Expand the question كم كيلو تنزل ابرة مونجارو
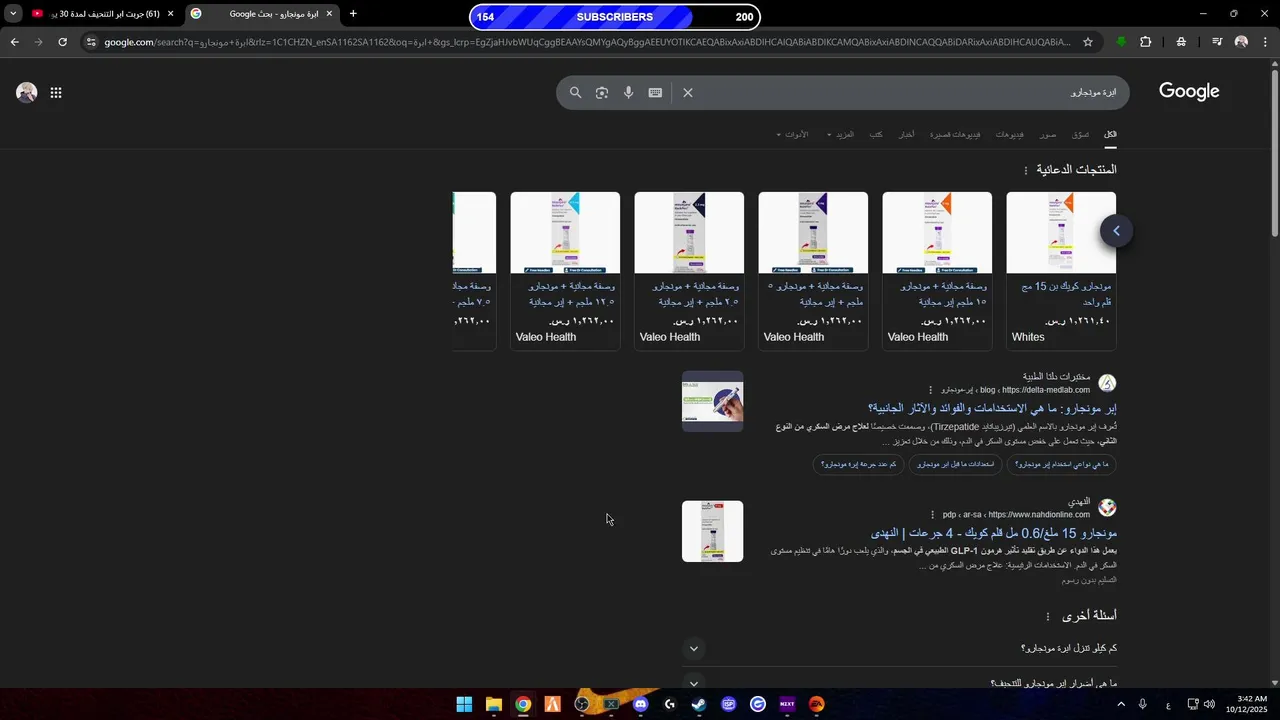Viewport: 1280px width, 720px height. (x=900, y=649)
